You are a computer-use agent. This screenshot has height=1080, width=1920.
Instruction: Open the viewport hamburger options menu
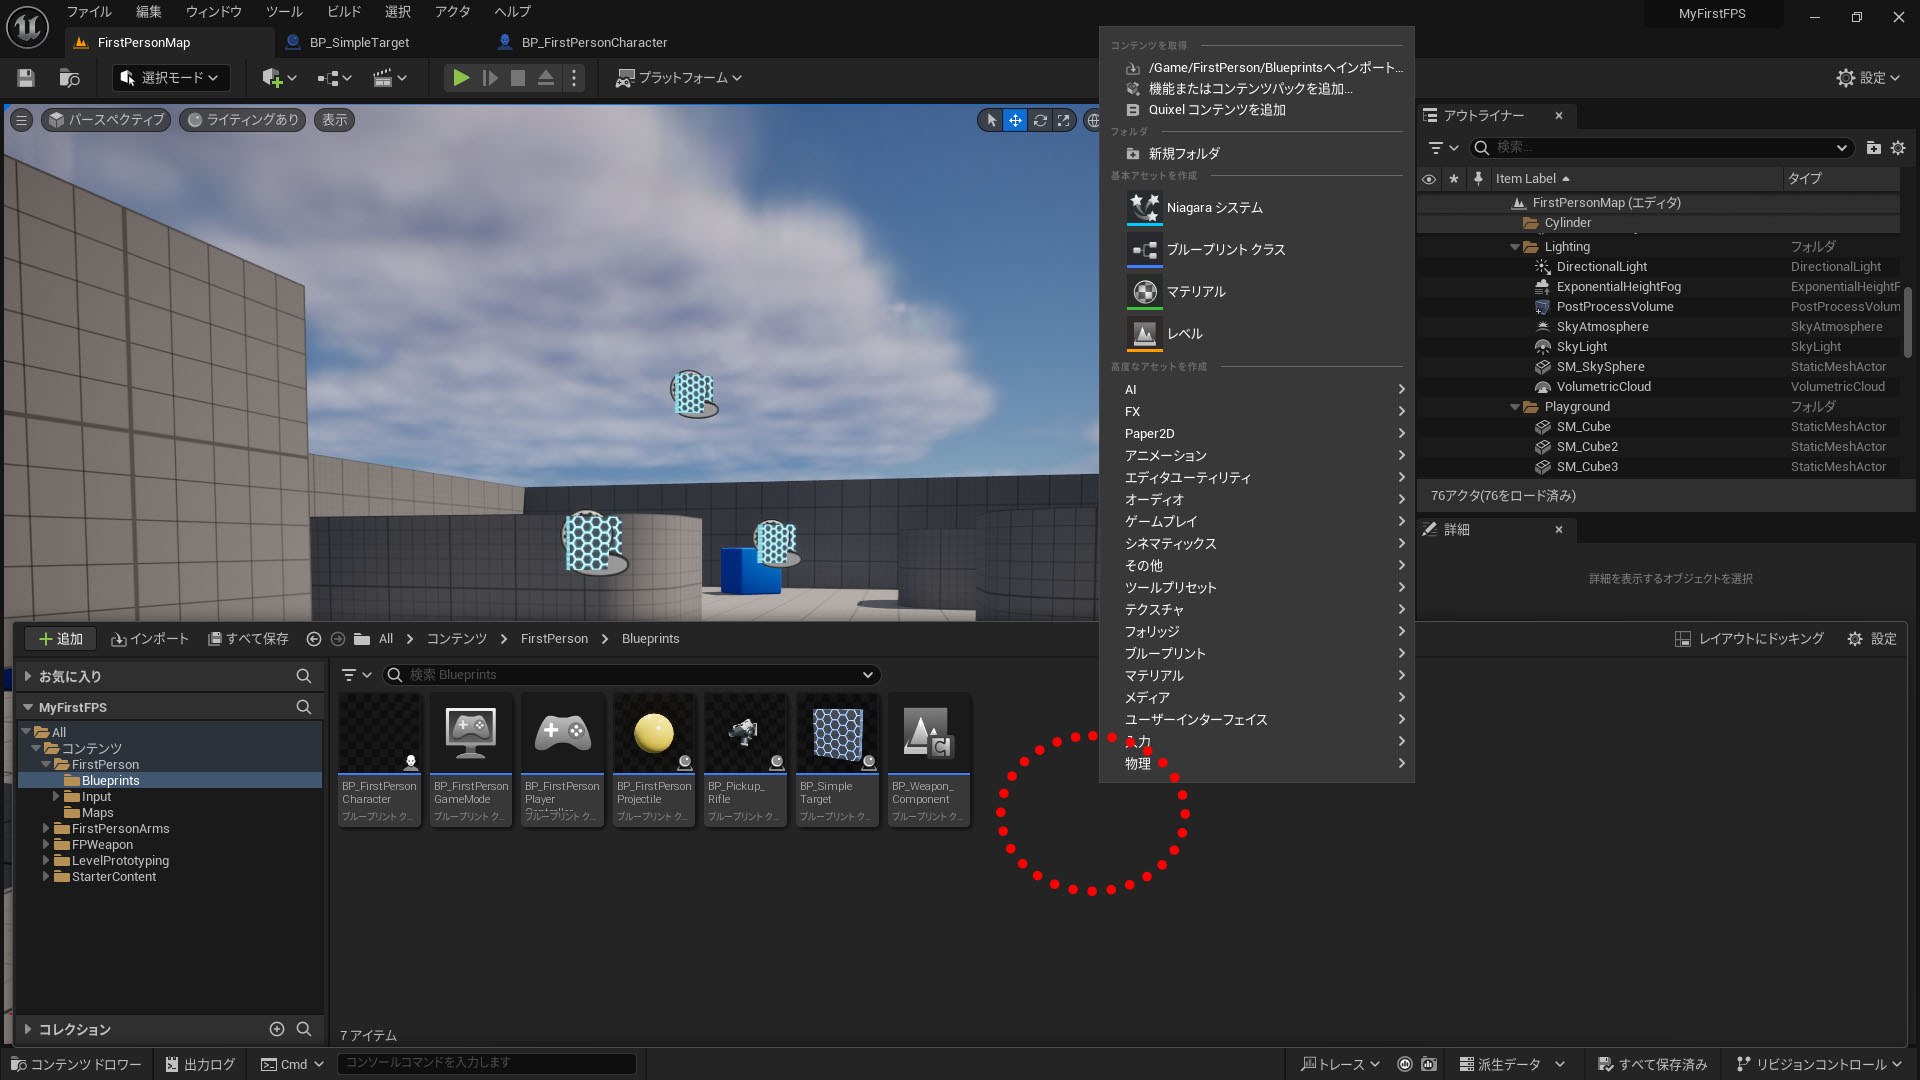[x=21, y=120]
